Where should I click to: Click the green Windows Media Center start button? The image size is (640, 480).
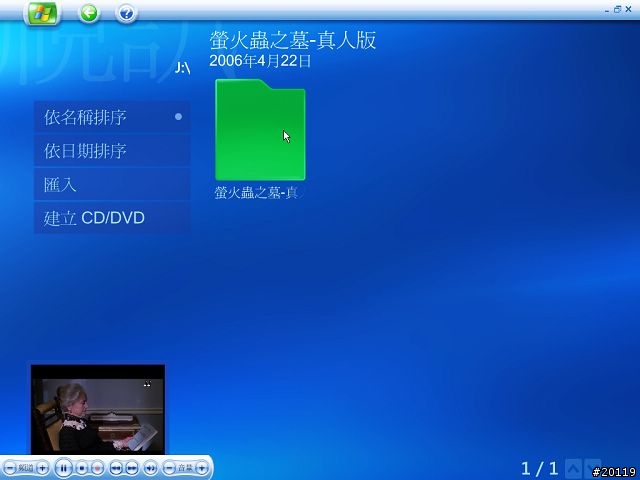click(x=42, y=13)
